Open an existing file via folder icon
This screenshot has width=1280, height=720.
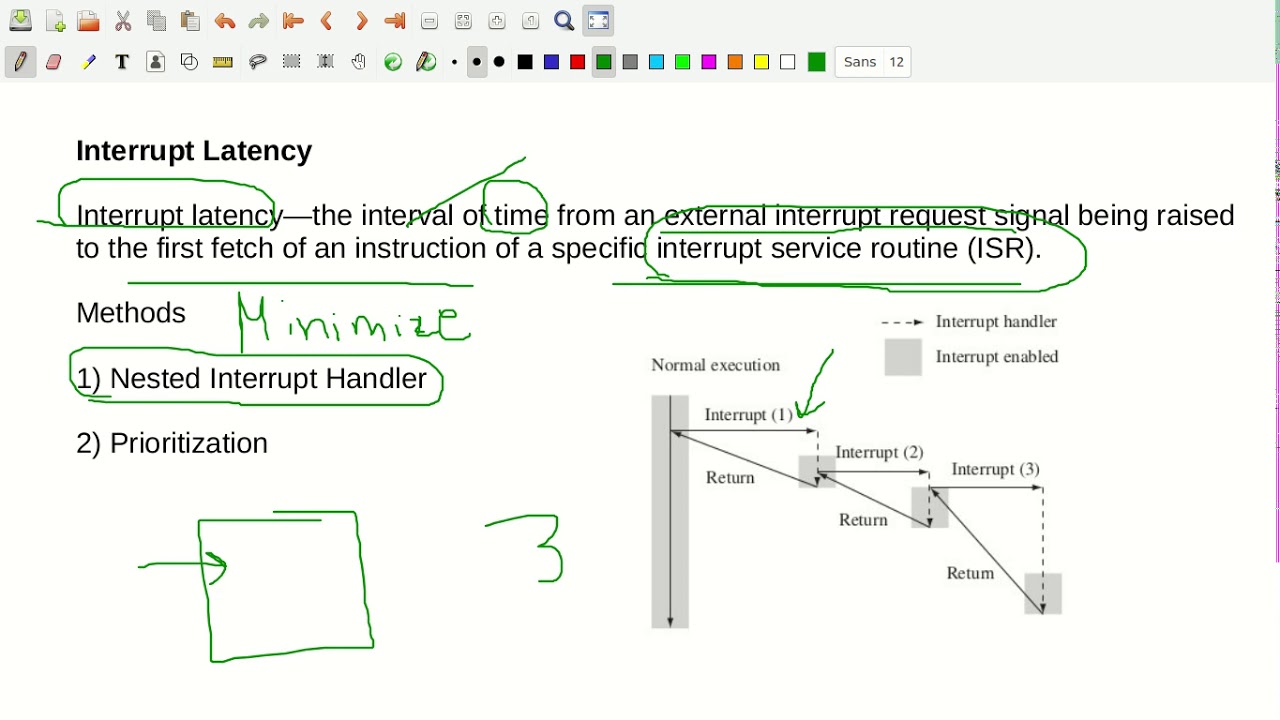[x=88, y=21]
